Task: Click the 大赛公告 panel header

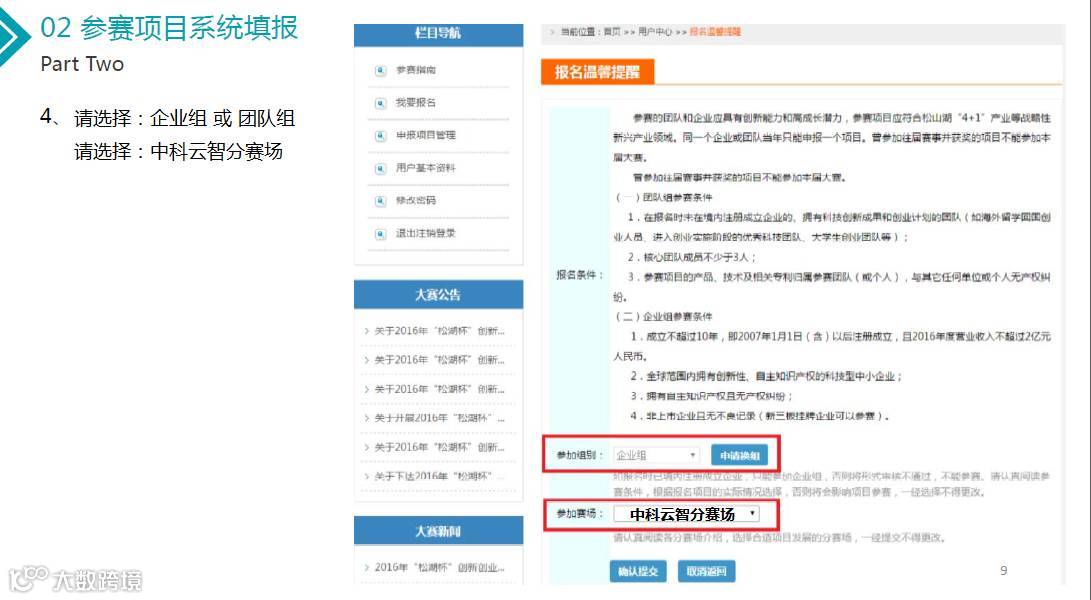Action: 438,294
